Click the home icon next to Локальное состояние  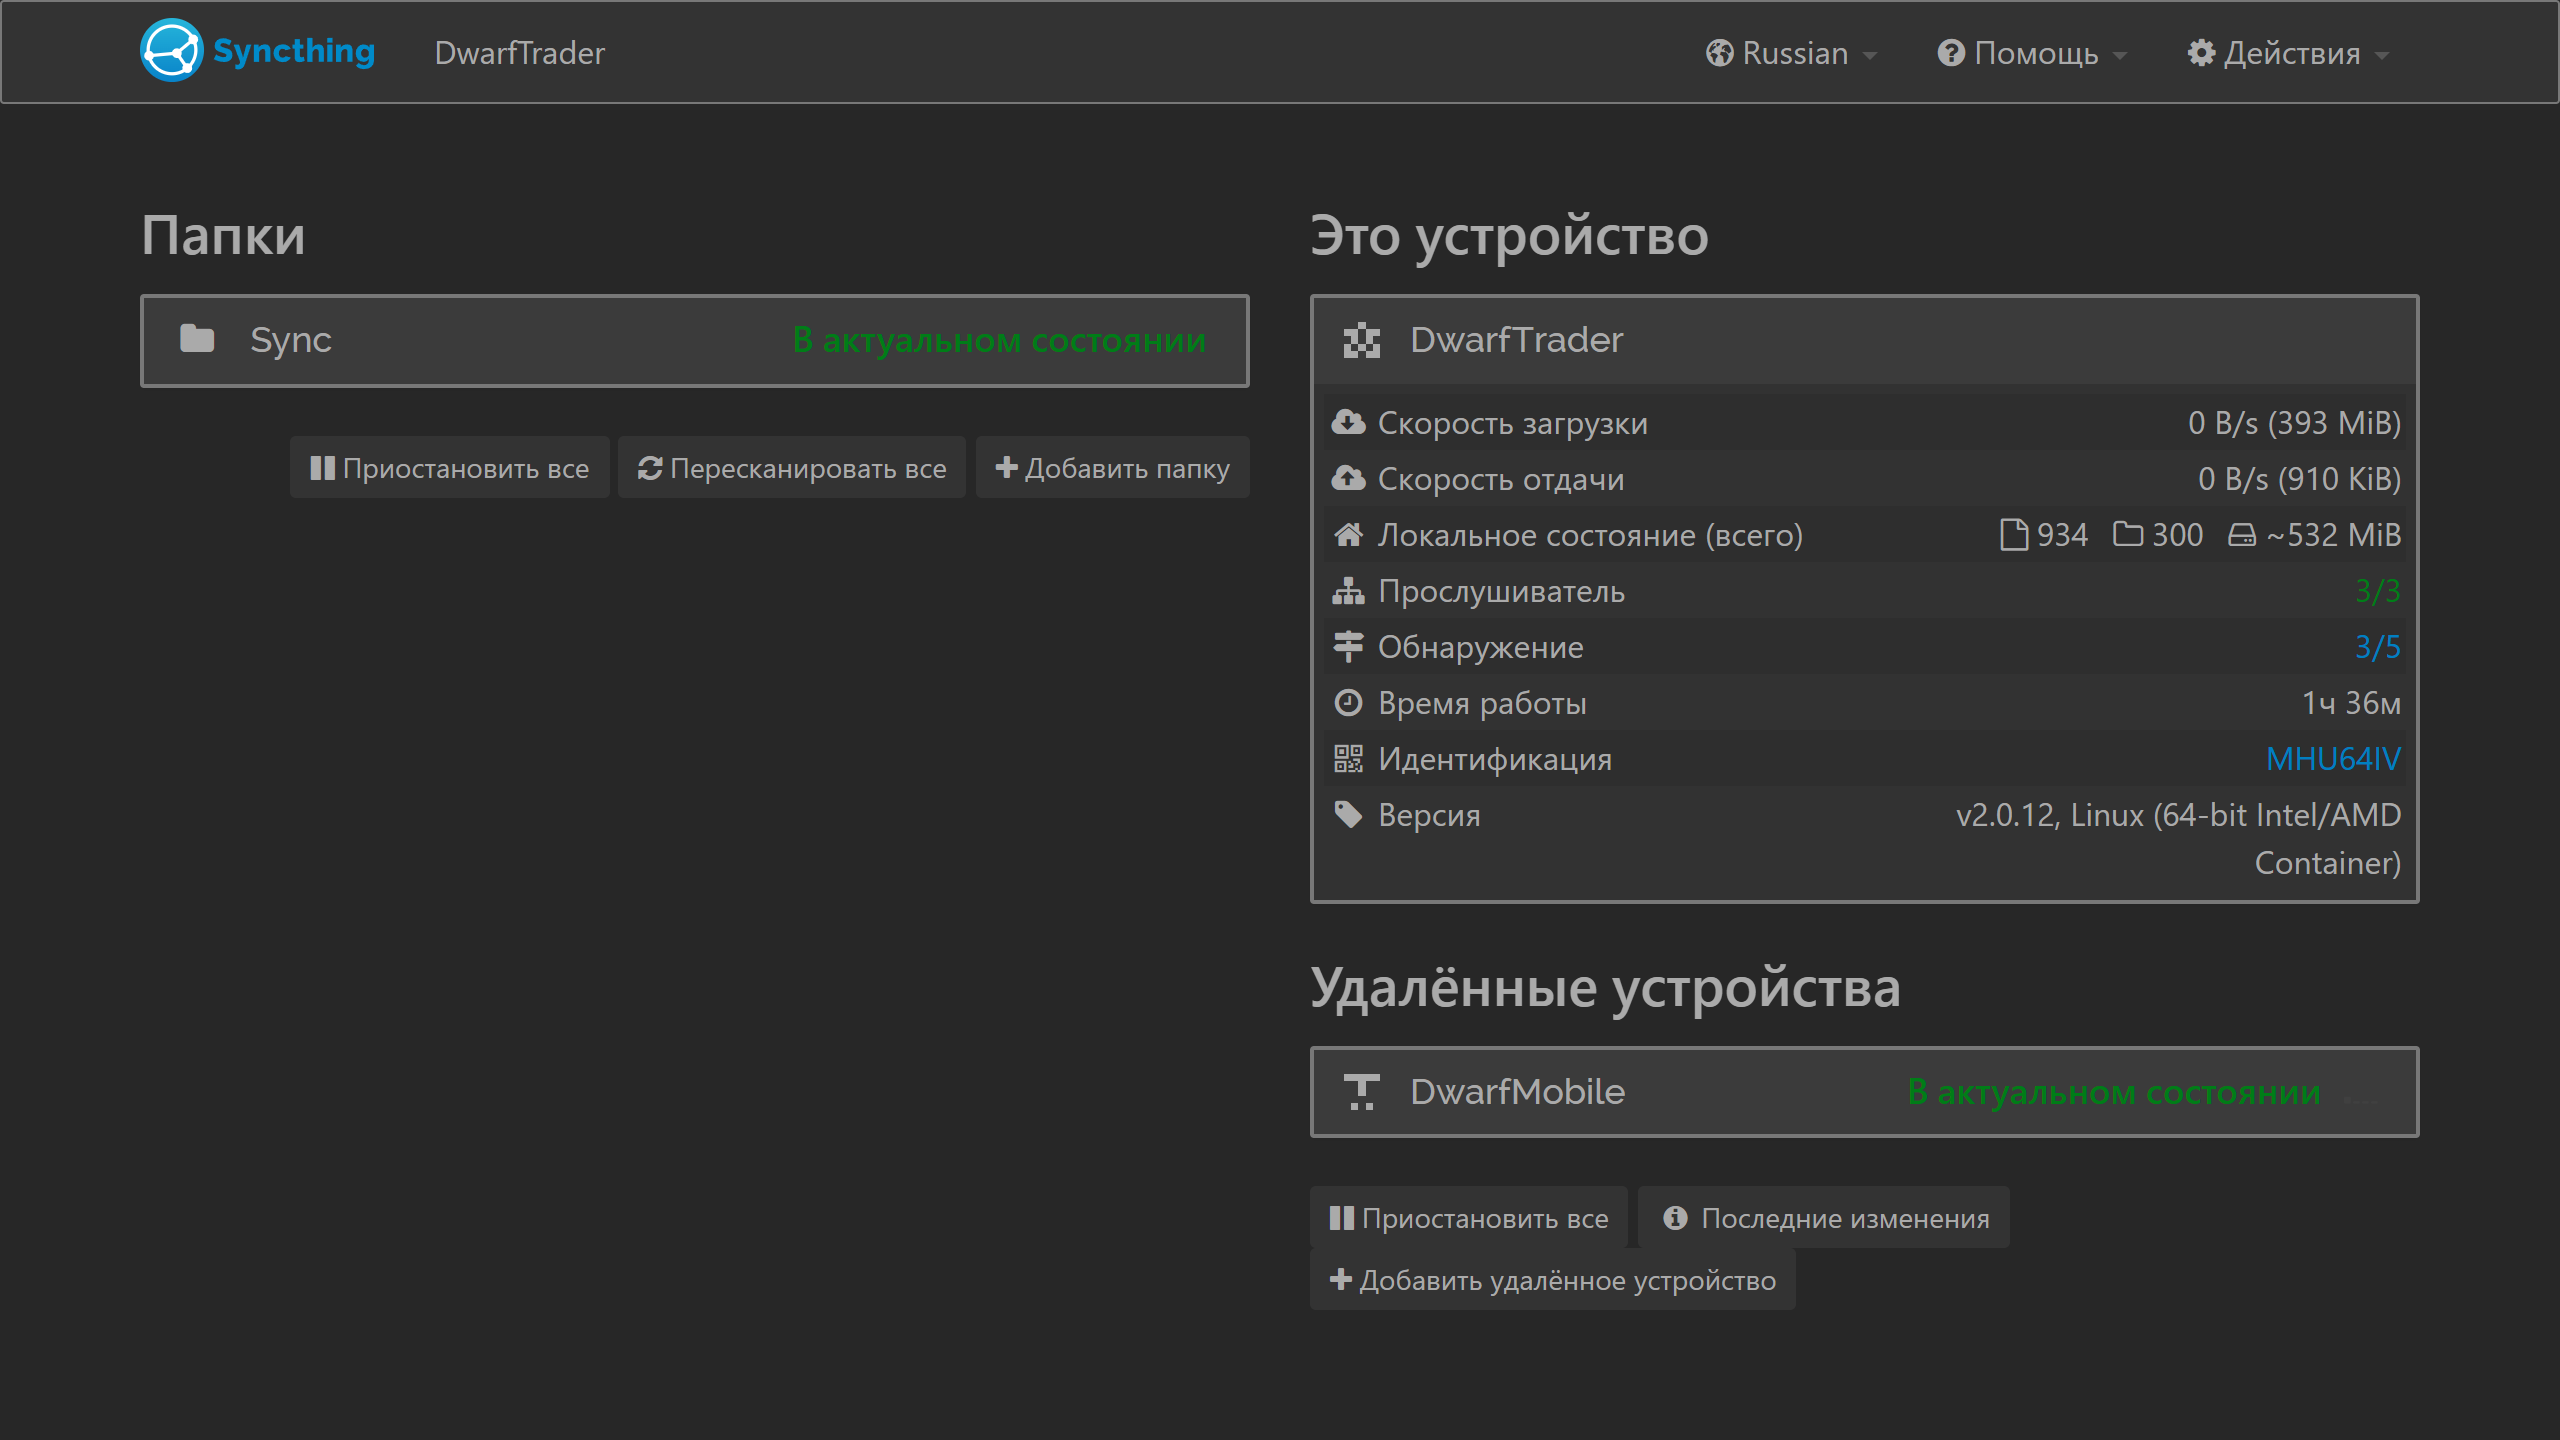click(x=1350, y=534)
